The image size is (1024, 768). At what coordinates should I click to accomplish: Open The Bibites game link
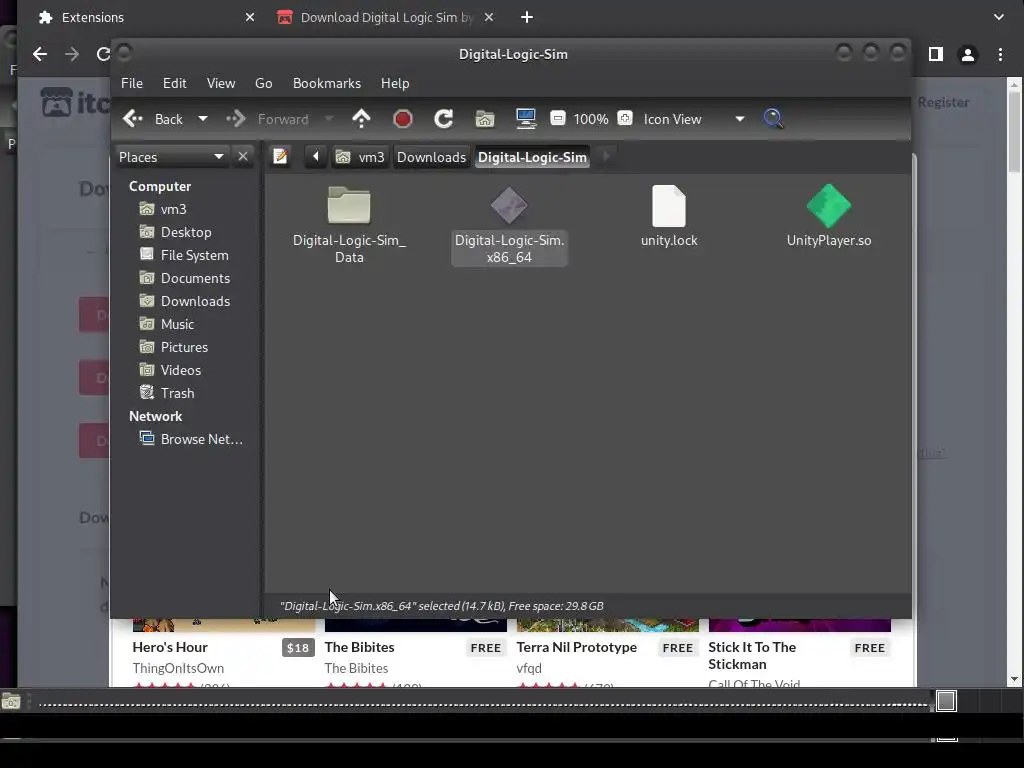point(359,647)
